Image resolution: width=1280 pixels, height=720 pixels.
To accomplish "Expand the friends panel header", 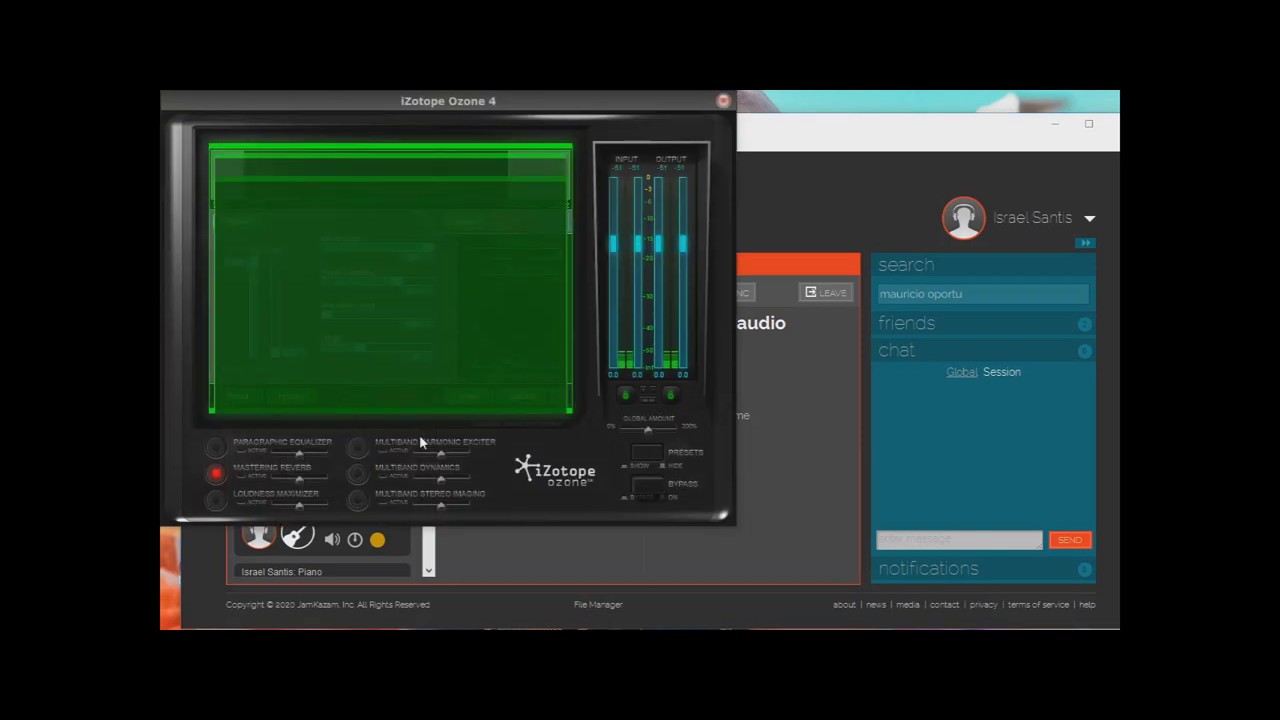I will click(x=983, y=323).
